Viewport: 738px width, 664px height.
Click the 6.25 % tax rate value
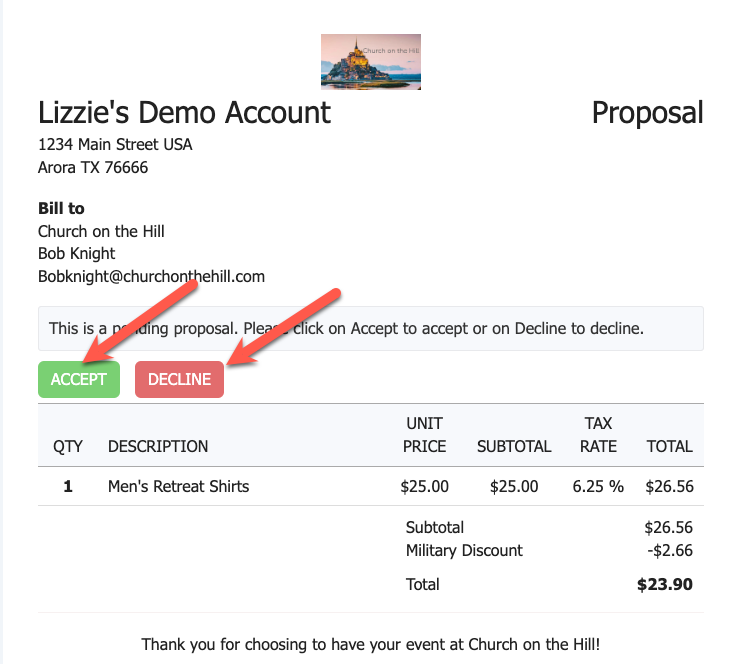click(x=598, y=487)
